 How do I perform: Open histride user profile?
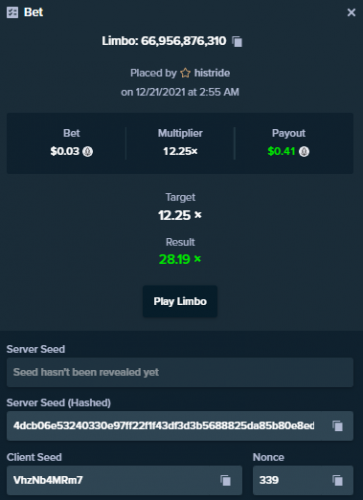tap(212, 73)
